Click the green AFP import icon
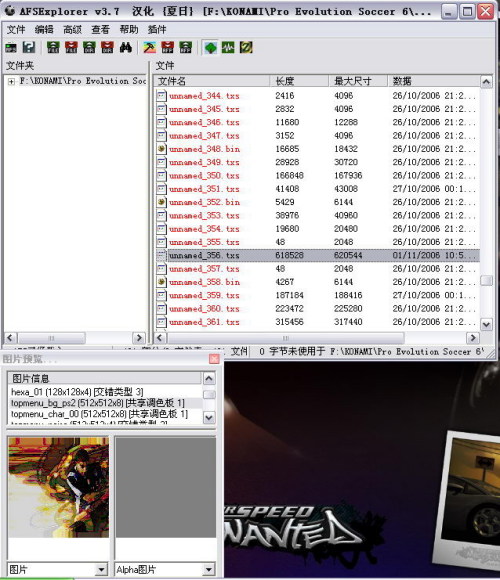Screen dimensions: 500x580 click(186, 47)
